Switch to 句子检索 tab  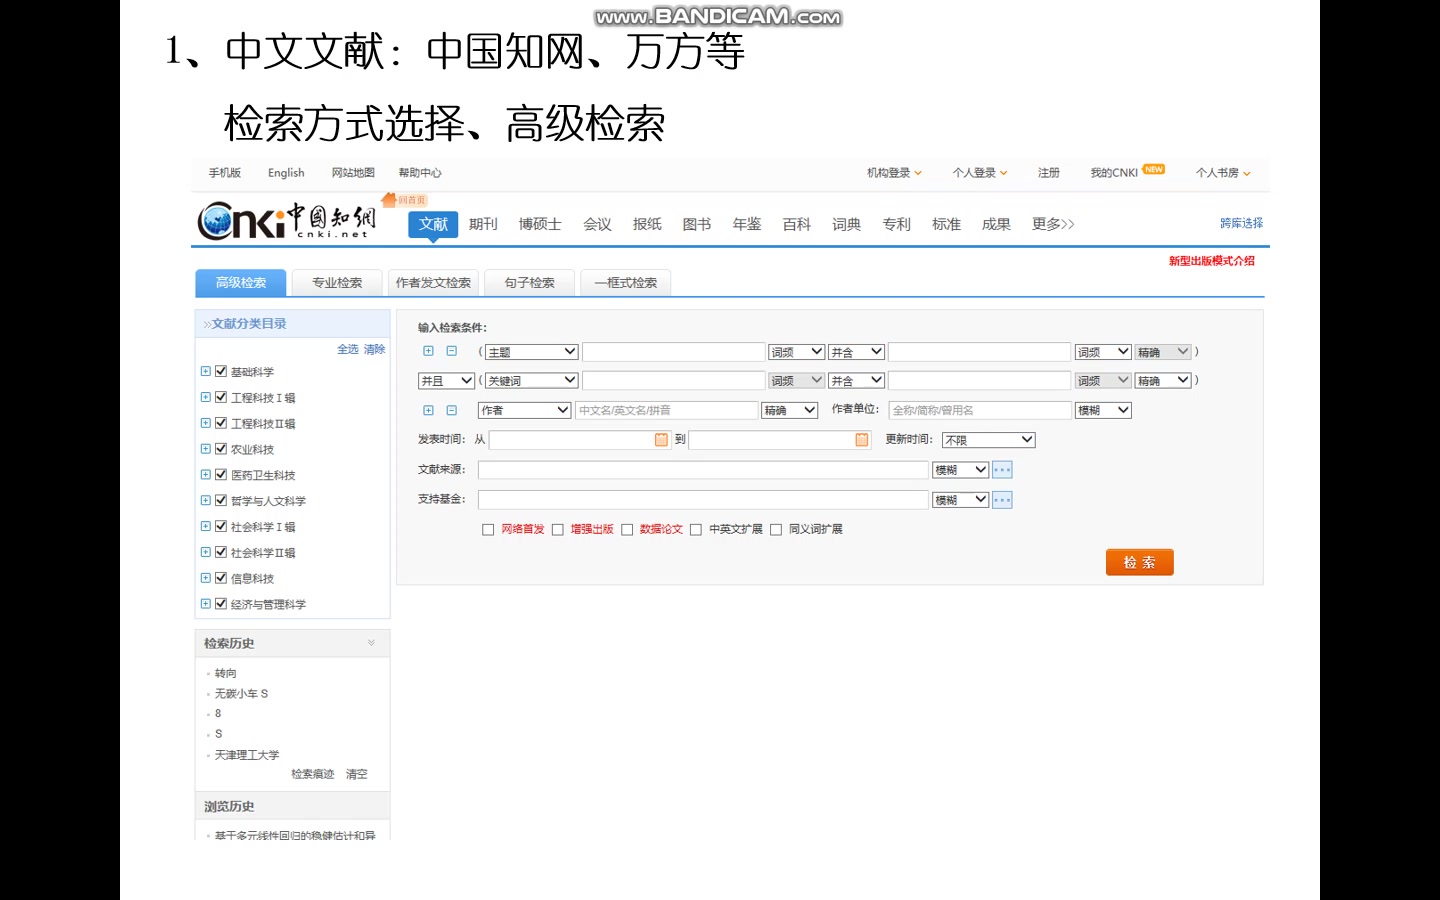tap(529, 283)
